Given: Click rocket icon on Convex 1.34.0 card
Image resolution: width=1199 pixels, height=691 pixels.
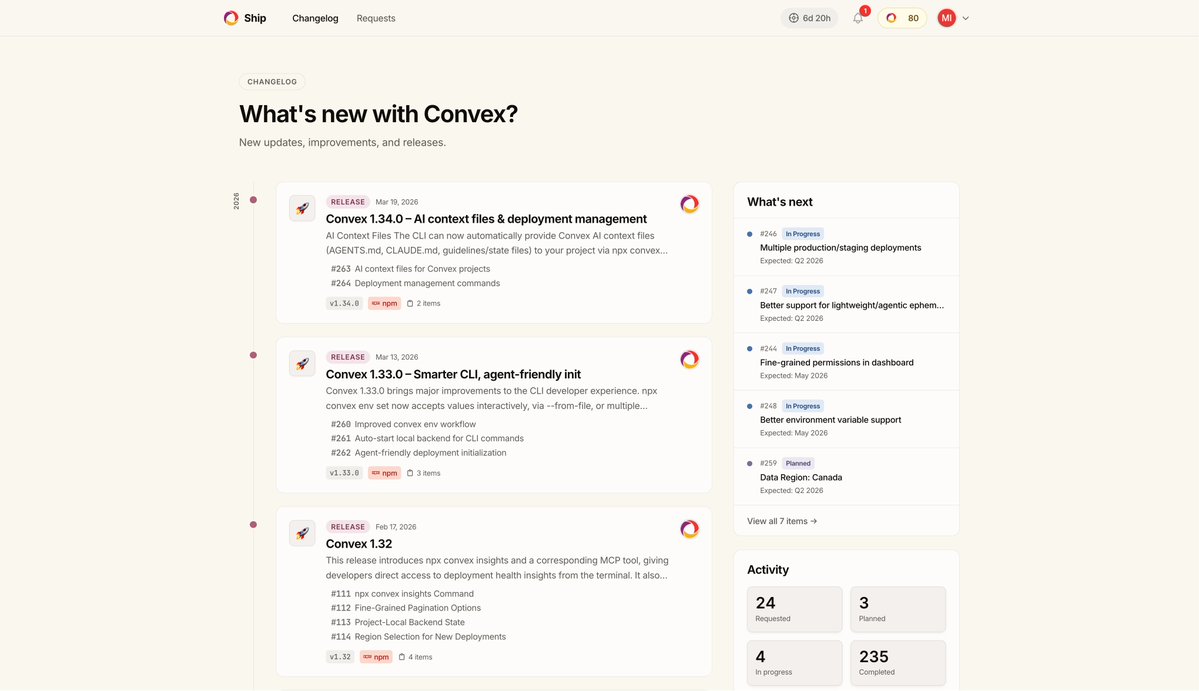Looking at the screenshot, I should [302, 208].
